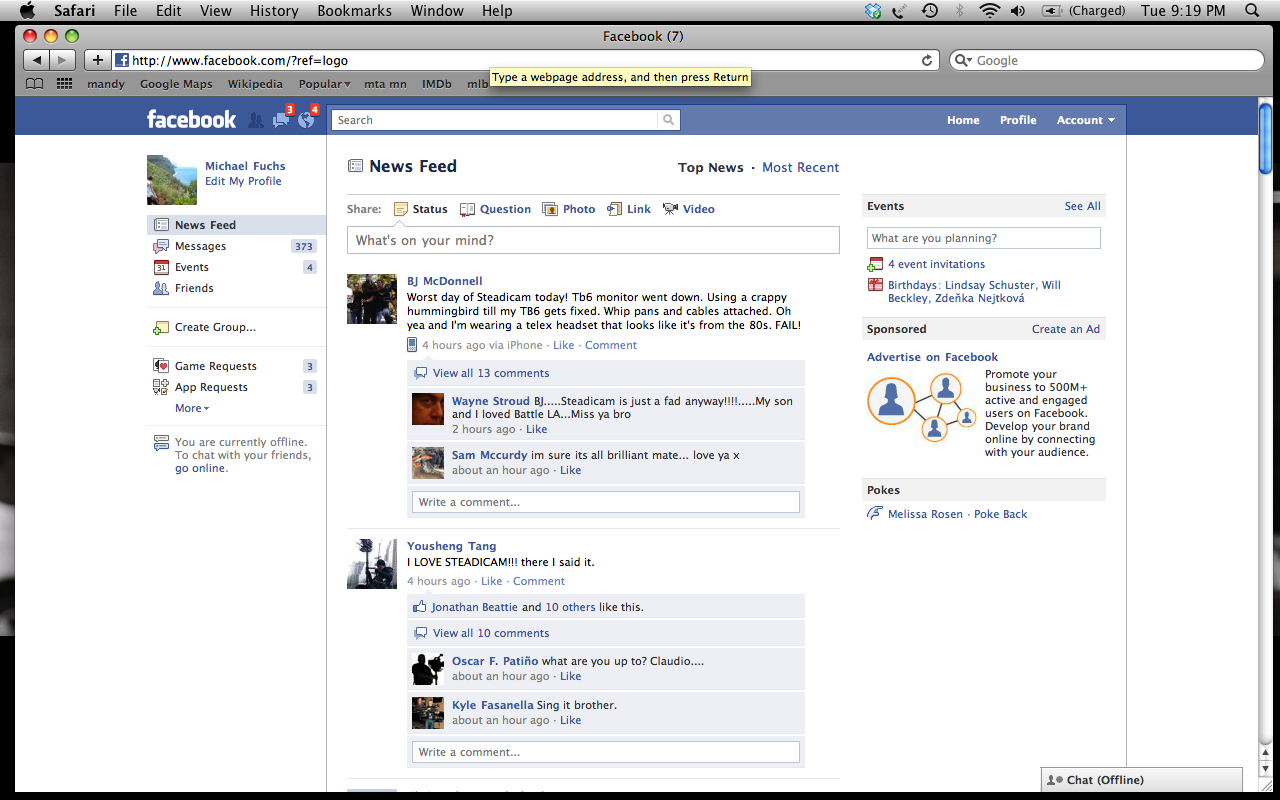Click the Game Requests icon
Image resolution: width=1280 pixels, height=800 pixels.
(x=161, y=366)
